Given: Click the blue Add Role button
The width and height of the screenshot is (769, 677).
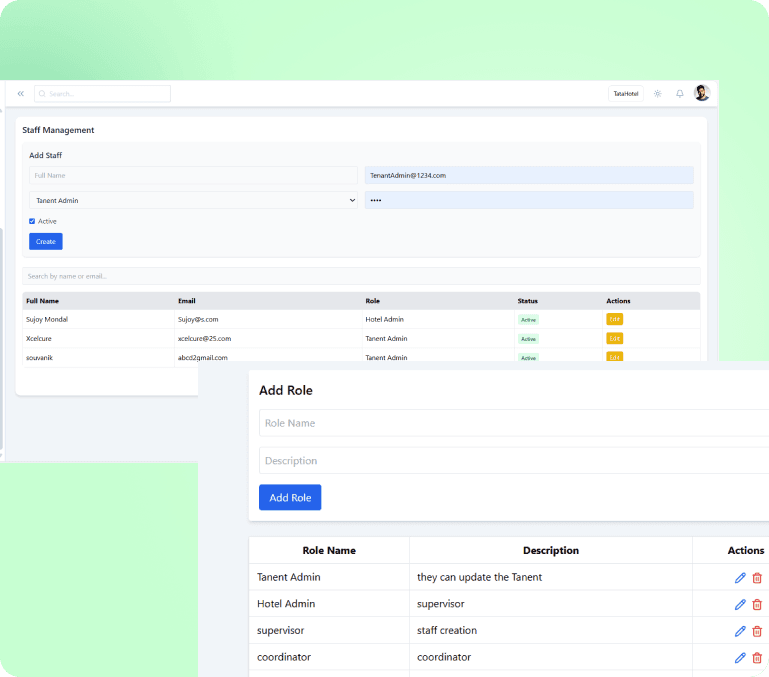Looking at the screenshot, I should [290, 497].
